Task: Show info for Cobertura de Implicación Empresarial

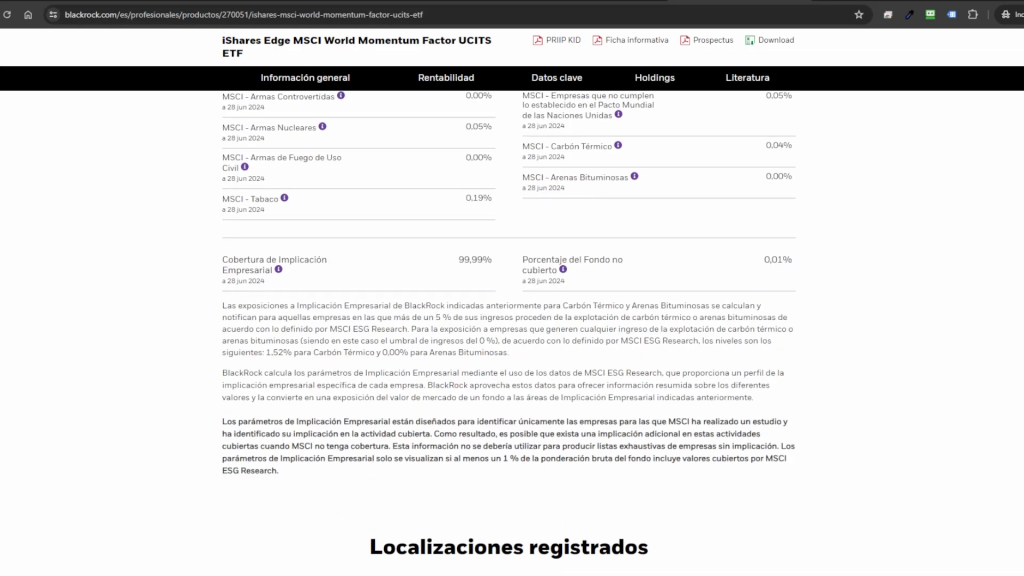Action: coord(279,269)
